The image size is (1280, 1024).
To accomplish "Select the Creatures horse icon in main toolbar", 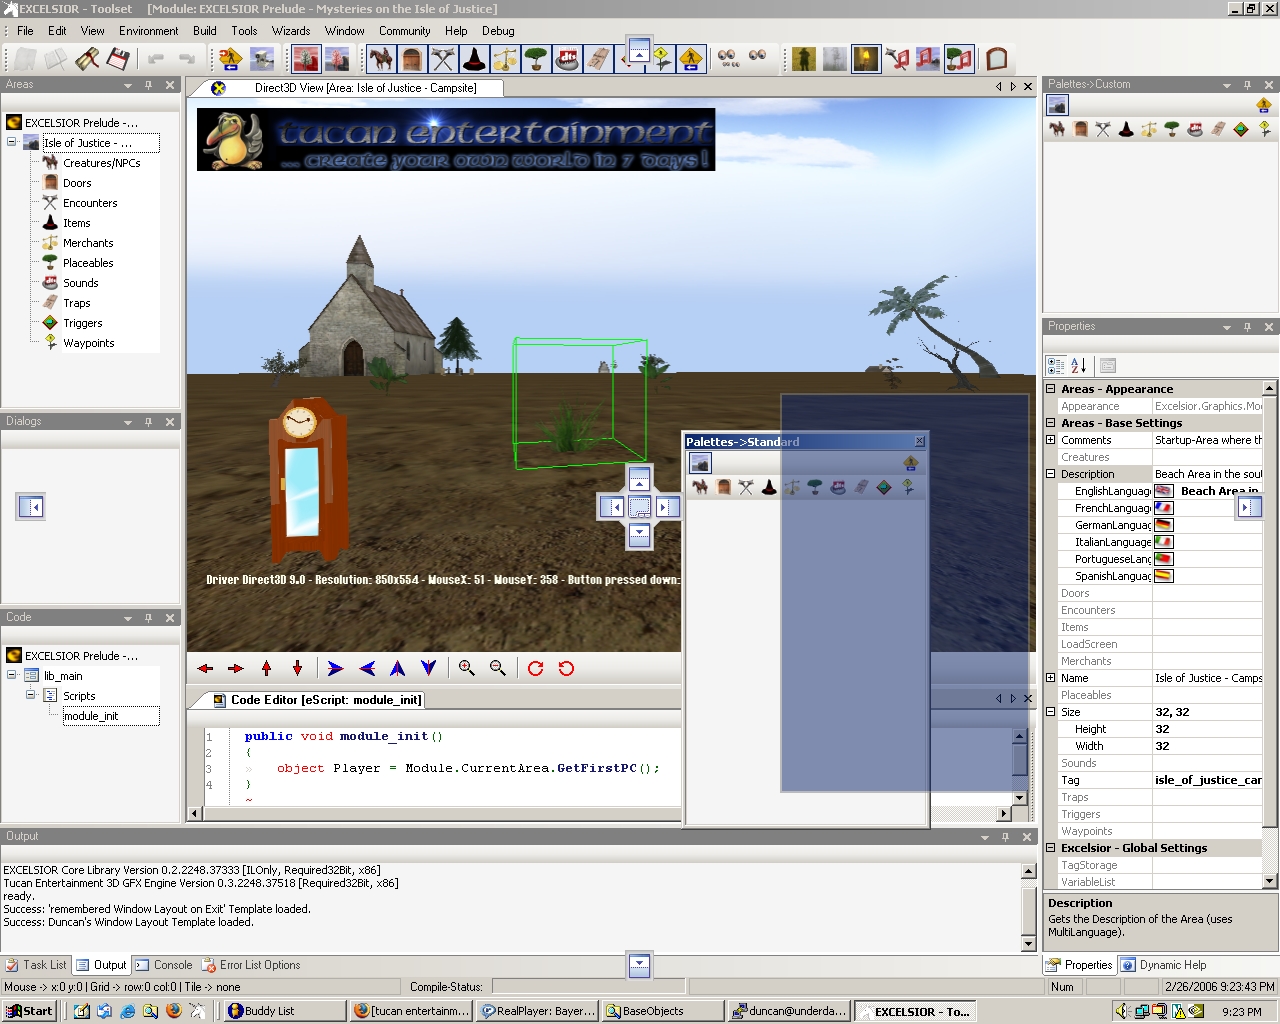I will coord(381,59).
